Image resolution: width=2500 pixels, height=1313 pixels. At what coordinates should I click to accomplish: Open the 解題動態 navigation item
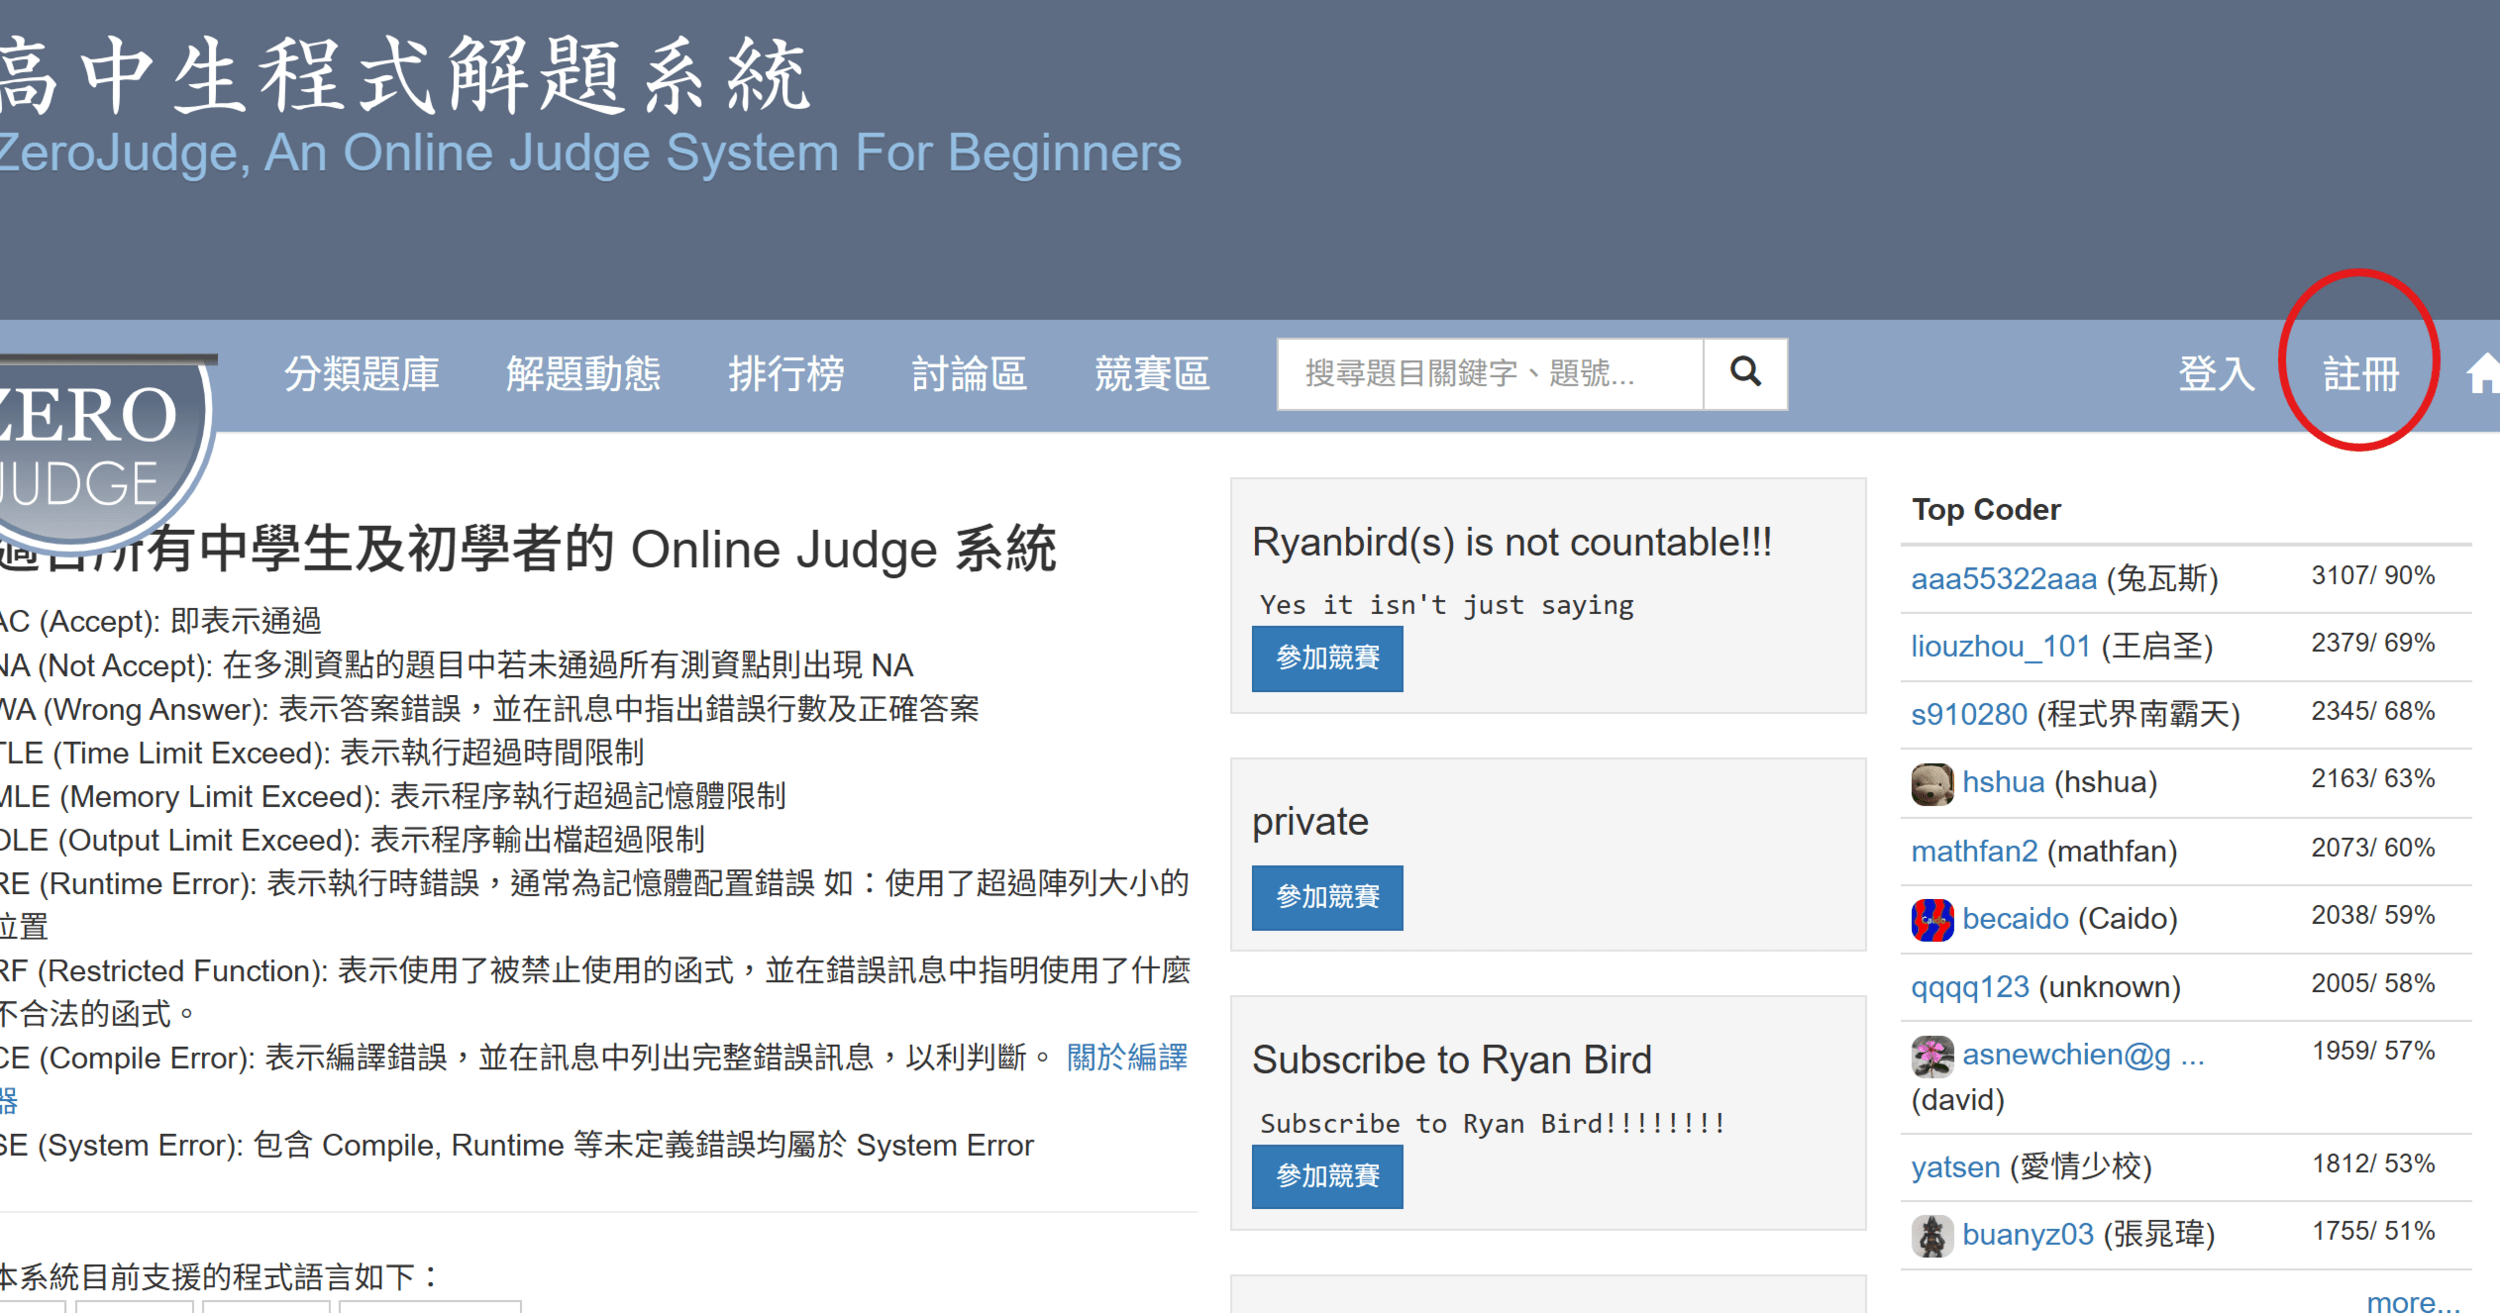[583, 374]
